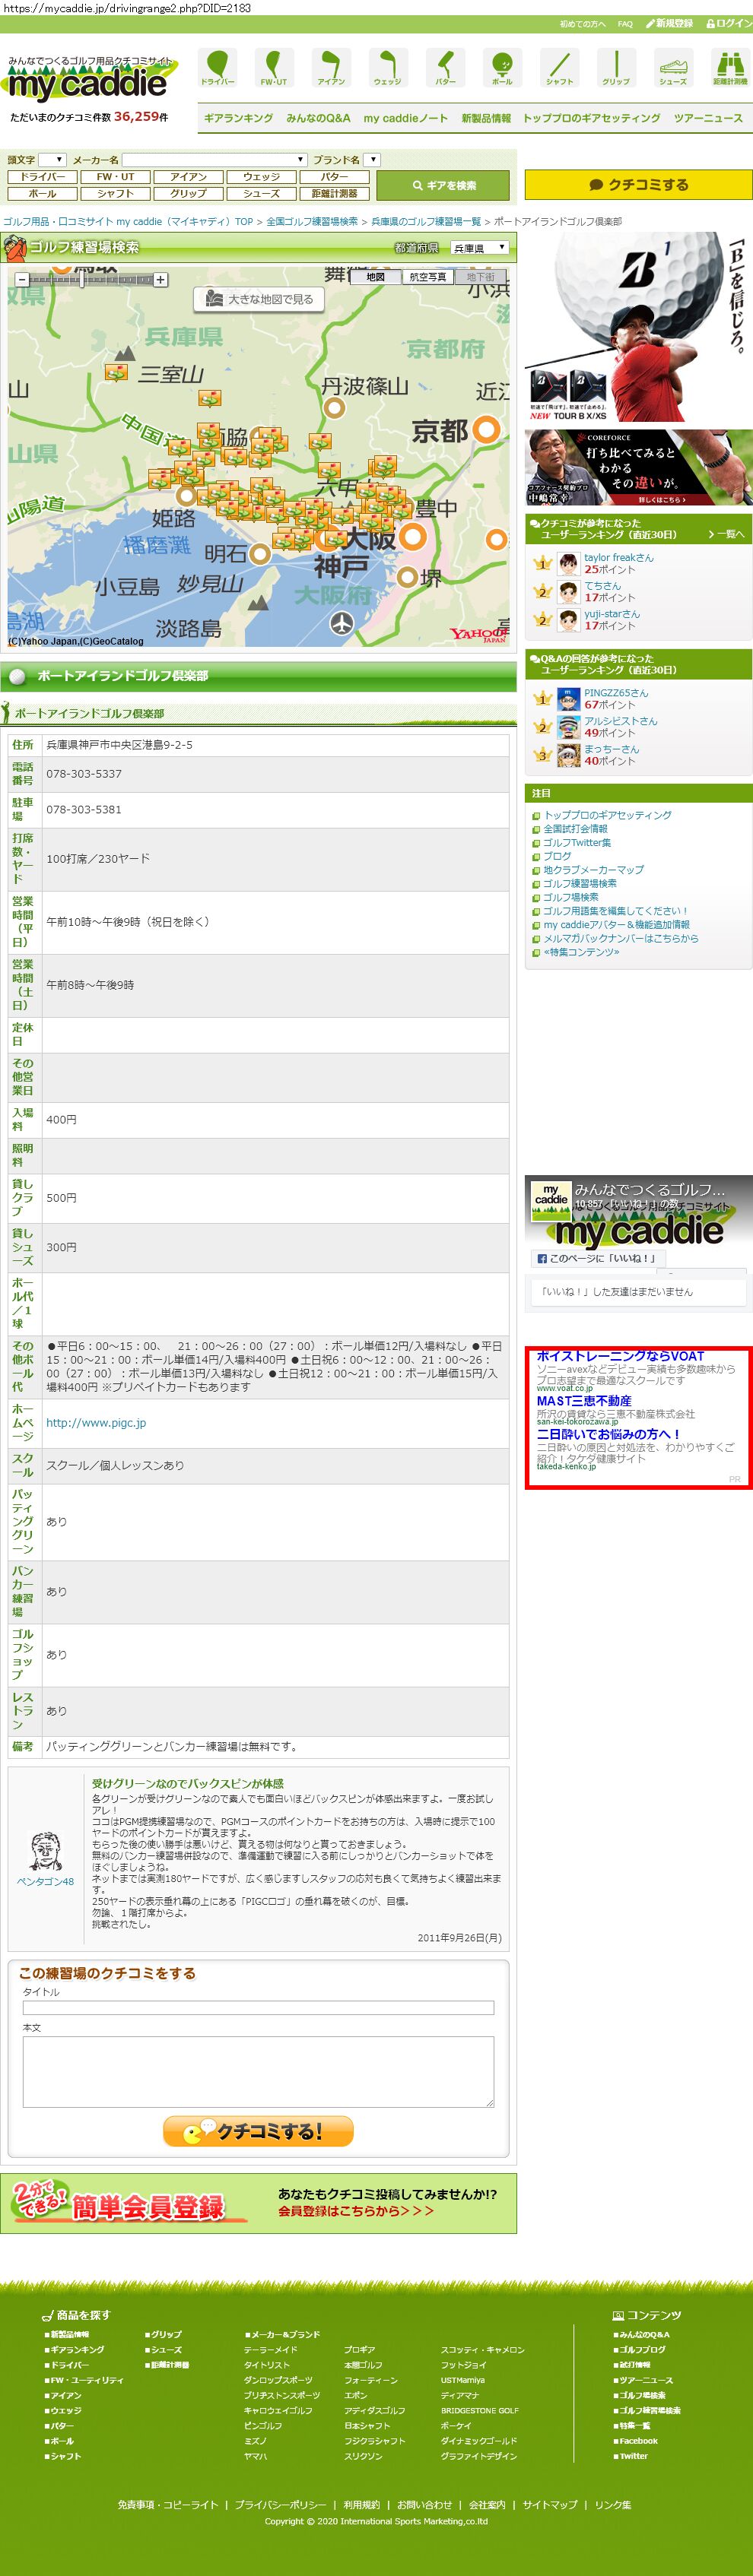Open the Iron (アイアン) category icon
The width and height of the screenshot is (753, 2576).
click(331, 67)
